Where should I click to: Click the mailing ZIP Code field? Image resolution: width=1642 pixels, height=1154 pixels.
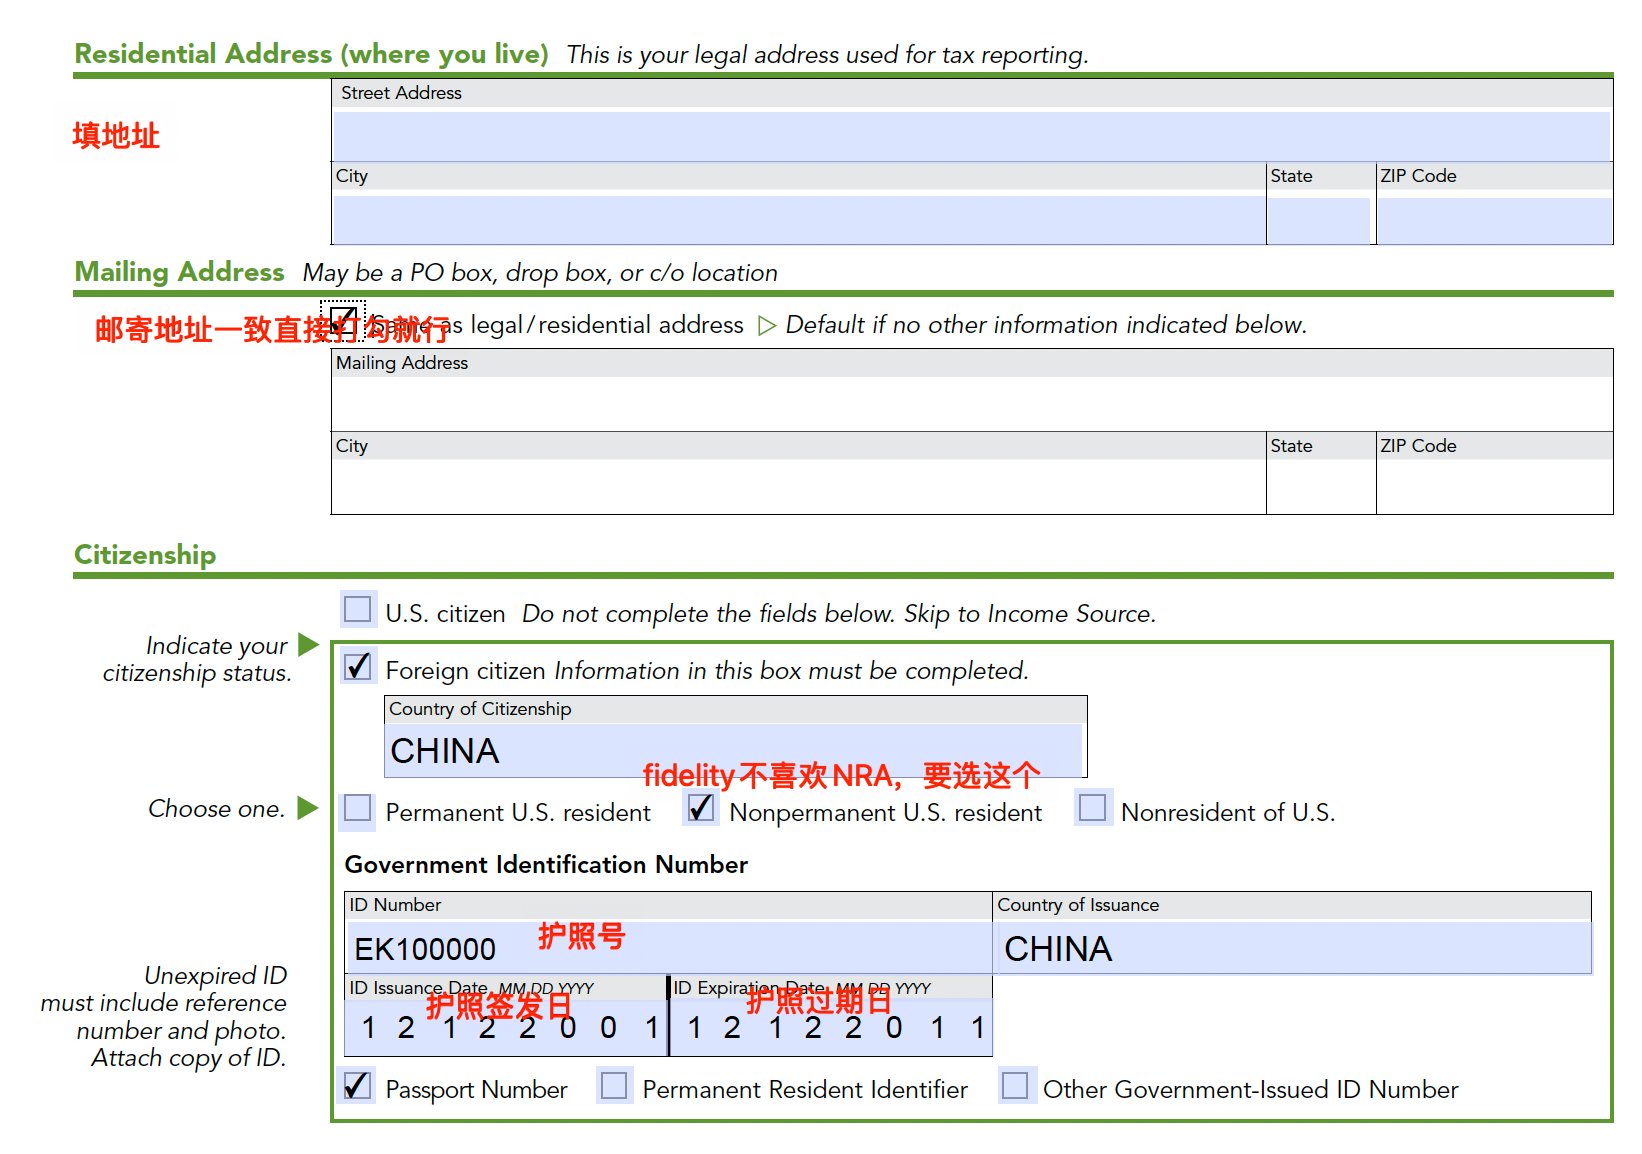pos(1494,486)
